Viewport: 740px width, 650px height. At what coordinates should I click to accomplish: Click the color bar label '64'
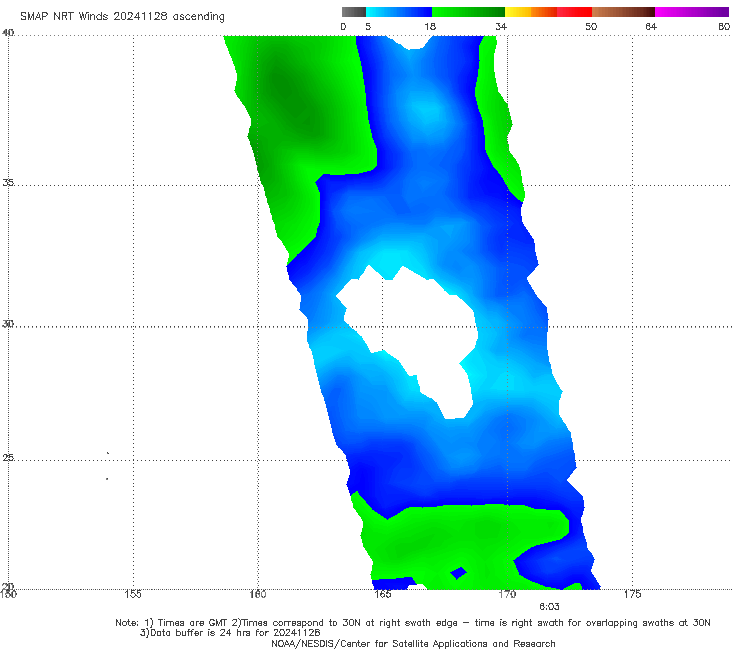[x=651, y=27]
